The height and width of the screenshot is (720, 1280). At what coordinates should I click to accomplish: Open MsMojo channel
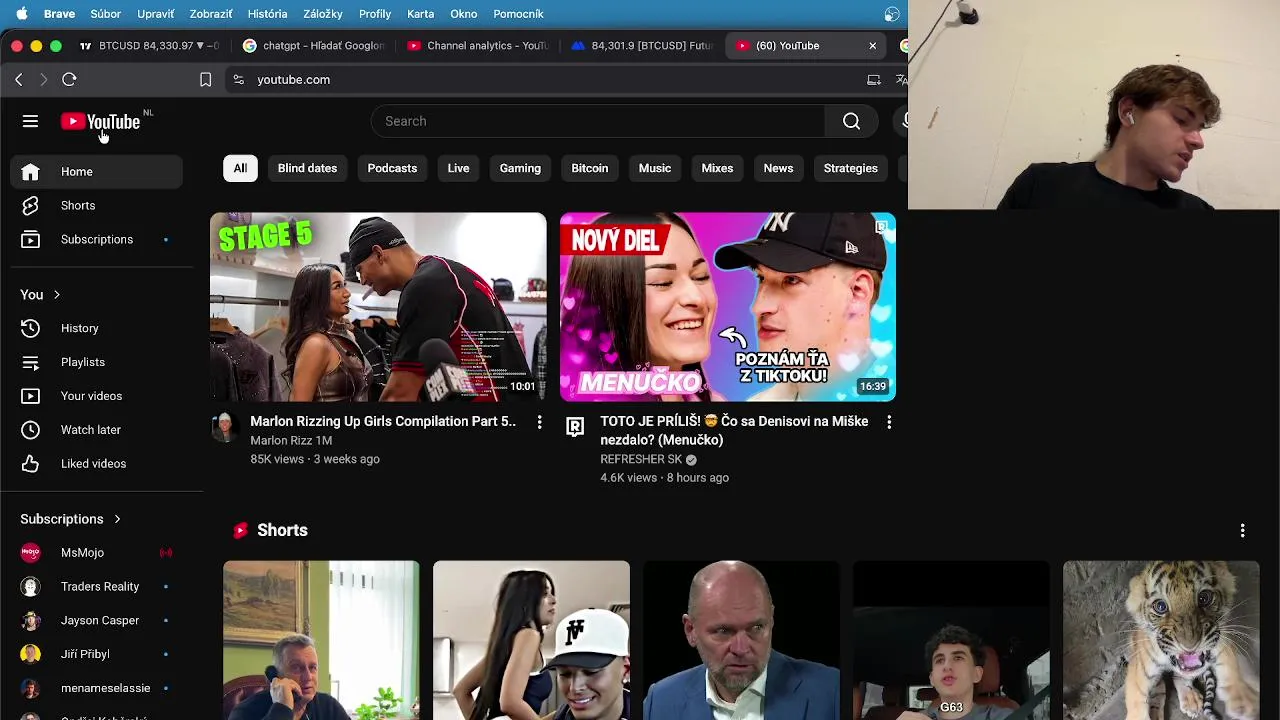(x=96, y=553)
